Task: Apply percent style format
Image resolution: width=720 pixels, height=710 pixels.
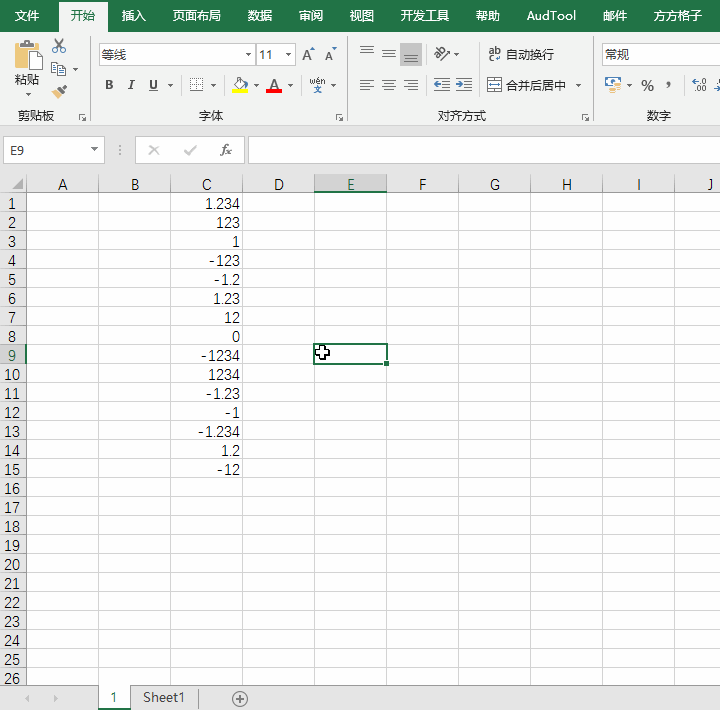Action: click(647, 85)
